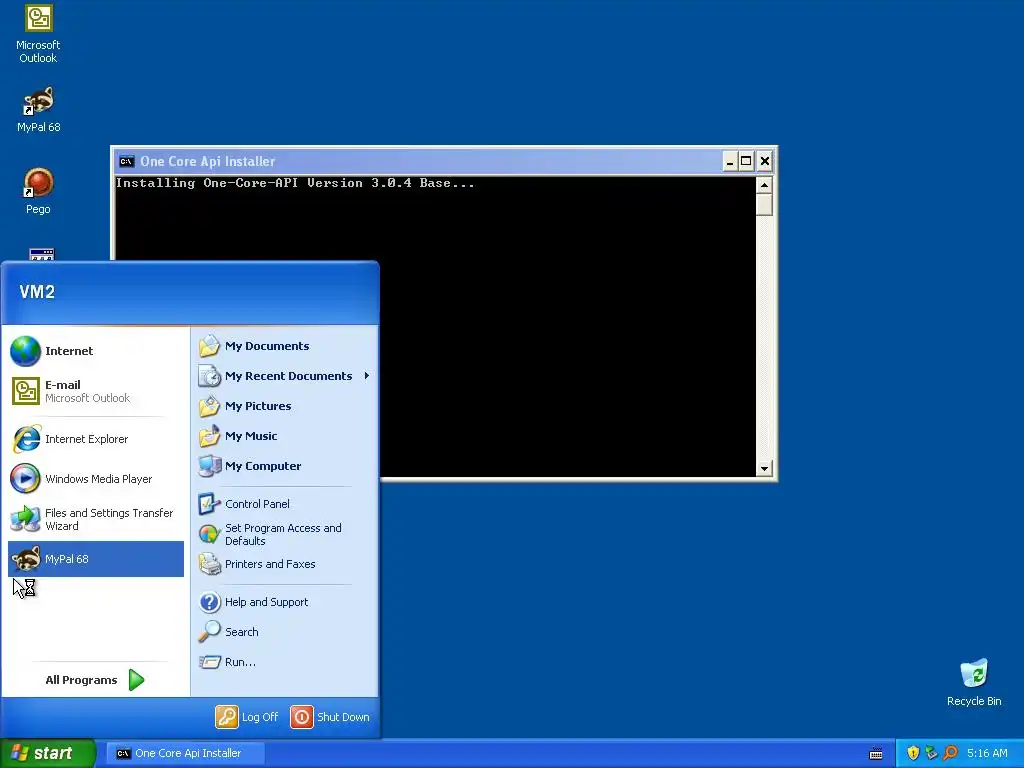Viewport: 1024px width, 768px height.
Task: Launch Internet Explorer from Start menu
Action: pyautogui.click(x=96, y=439)
